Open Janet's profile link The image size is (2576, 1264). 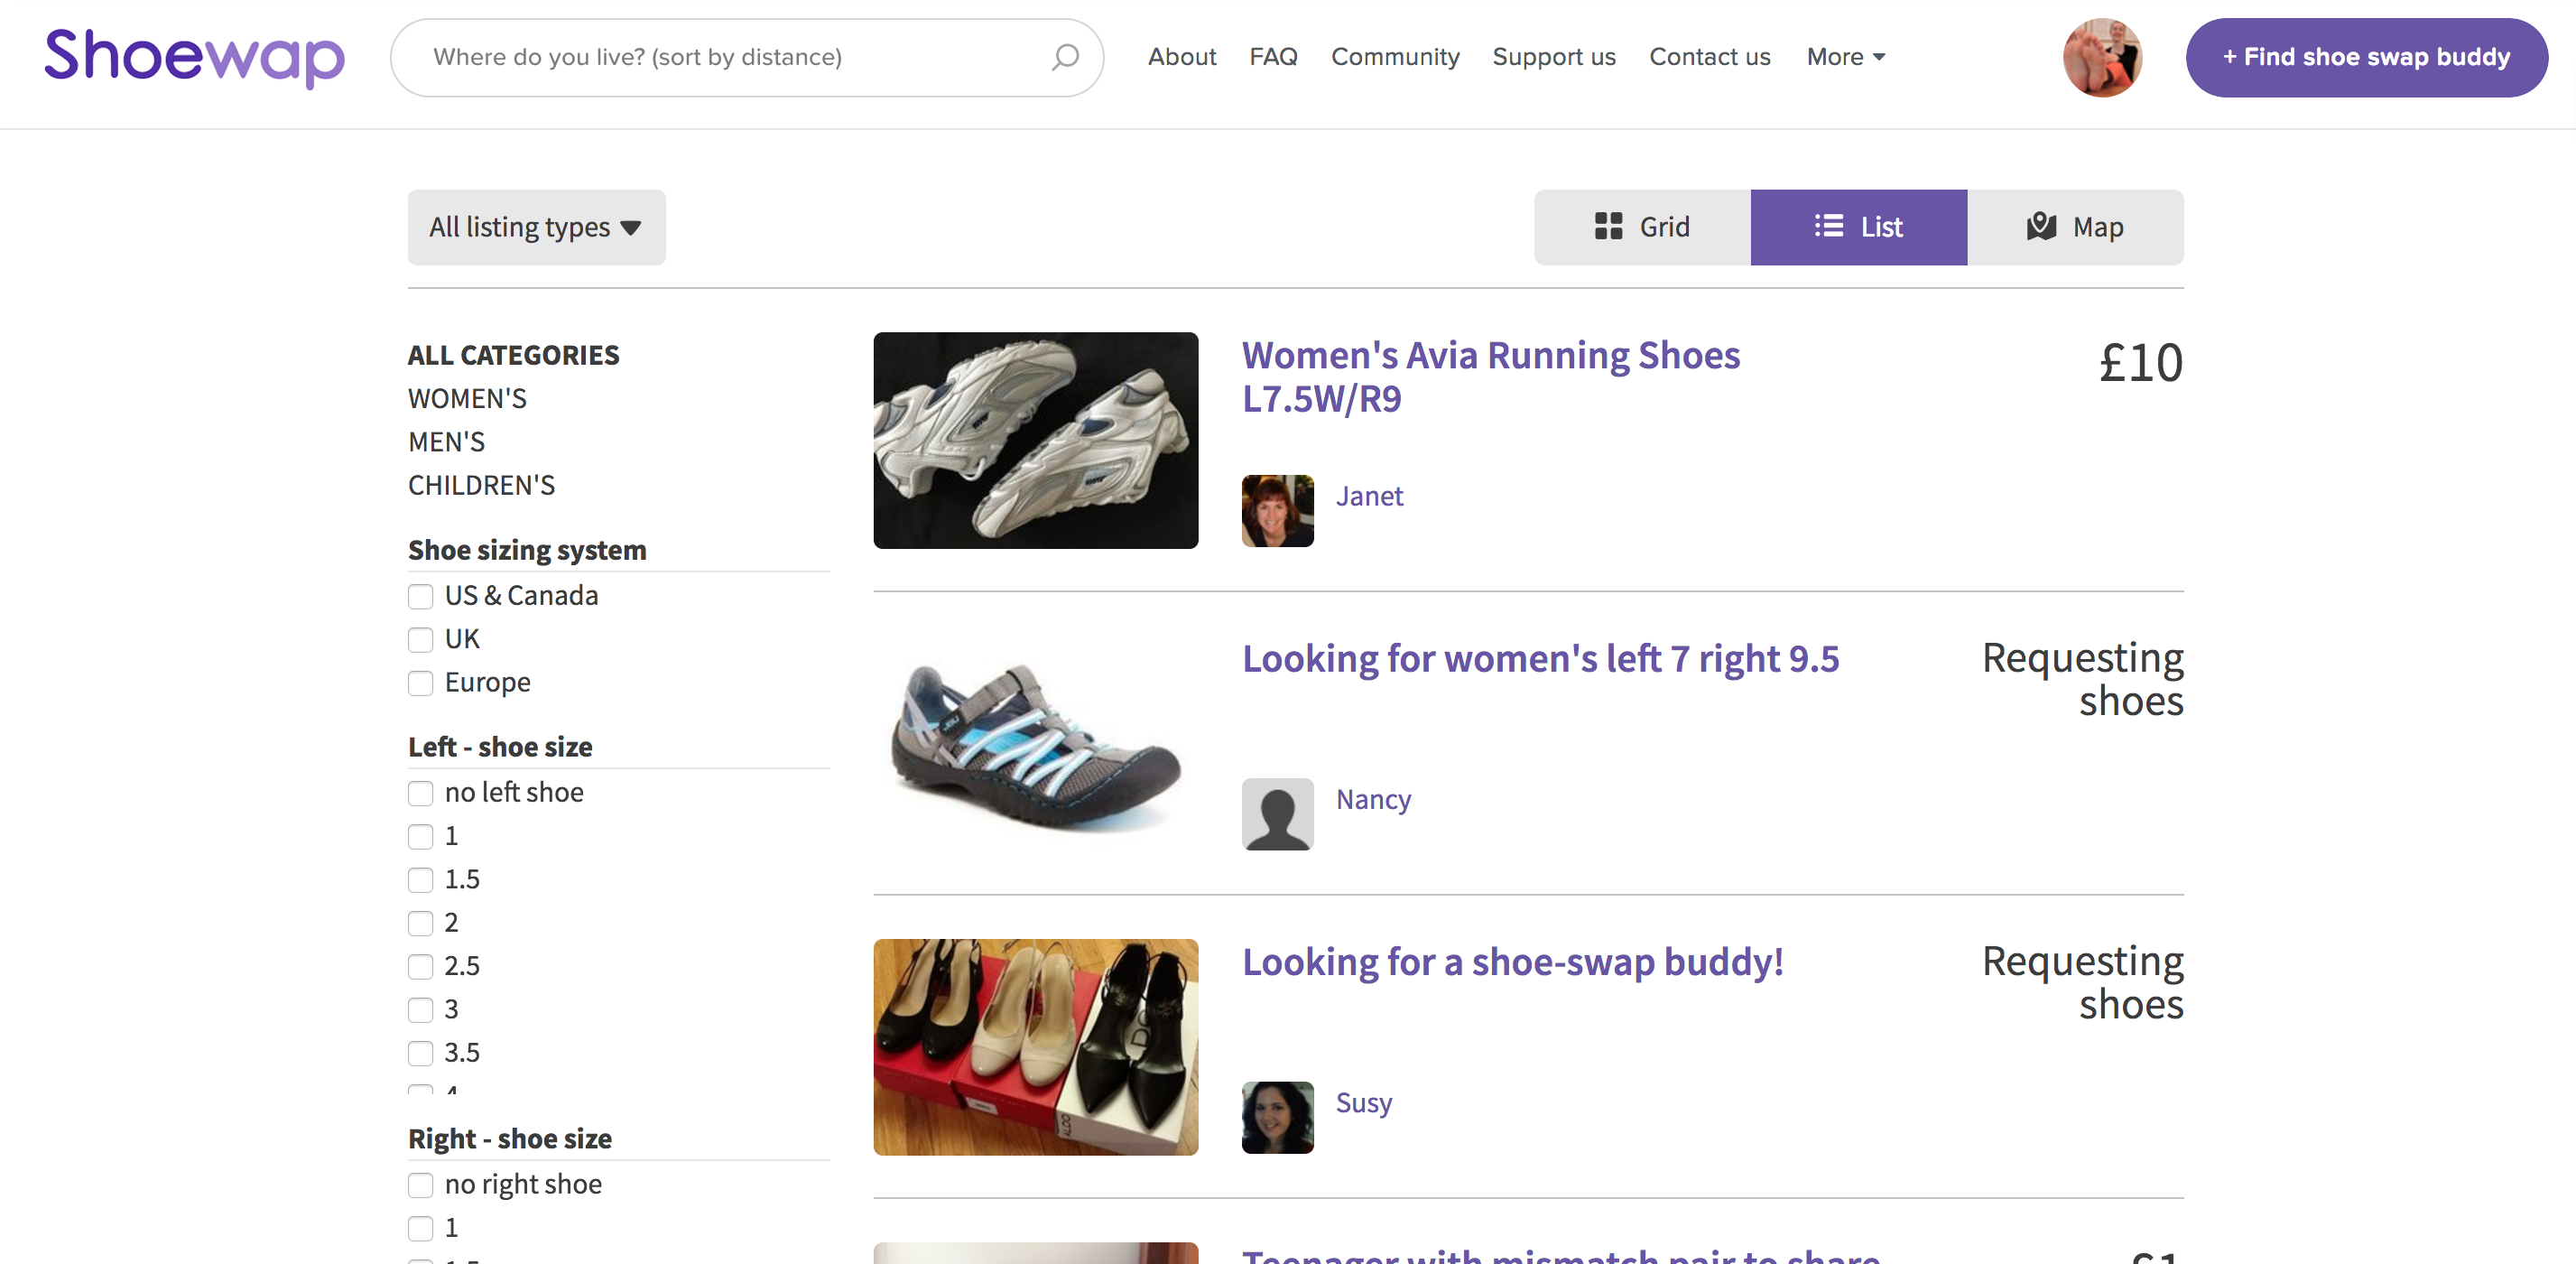click(1369, 496)
